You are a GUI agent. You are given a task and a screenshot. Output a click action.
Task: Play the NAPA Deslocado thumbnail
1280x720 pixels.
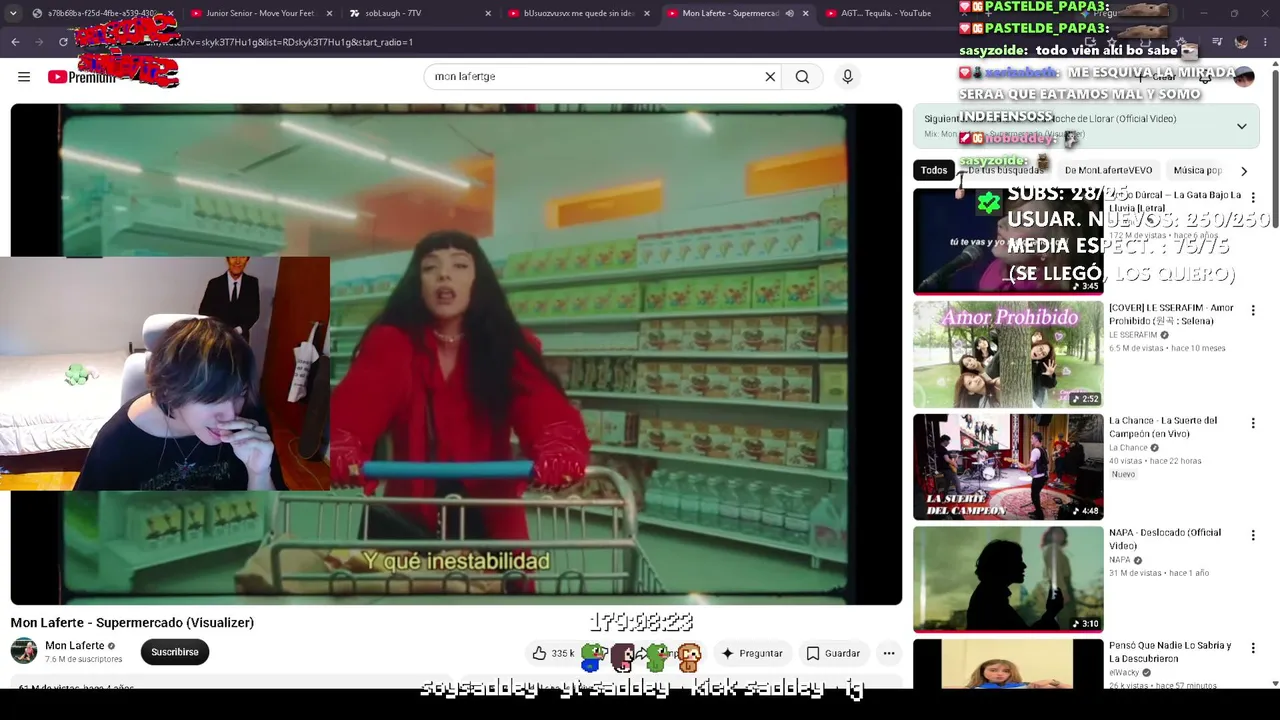click(1008, 580)
